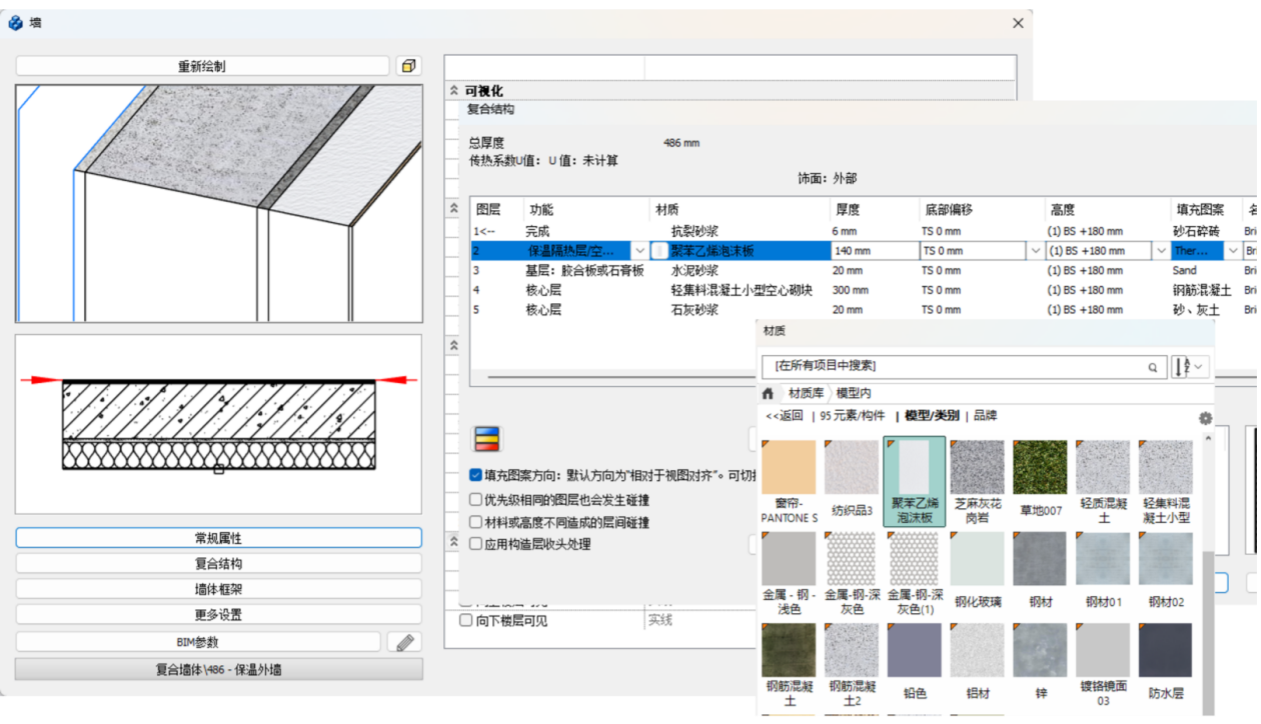This screenshot has height=724, width=1261.
Task: Click the 3D wall preview image
Action: (x=219, y=203)
